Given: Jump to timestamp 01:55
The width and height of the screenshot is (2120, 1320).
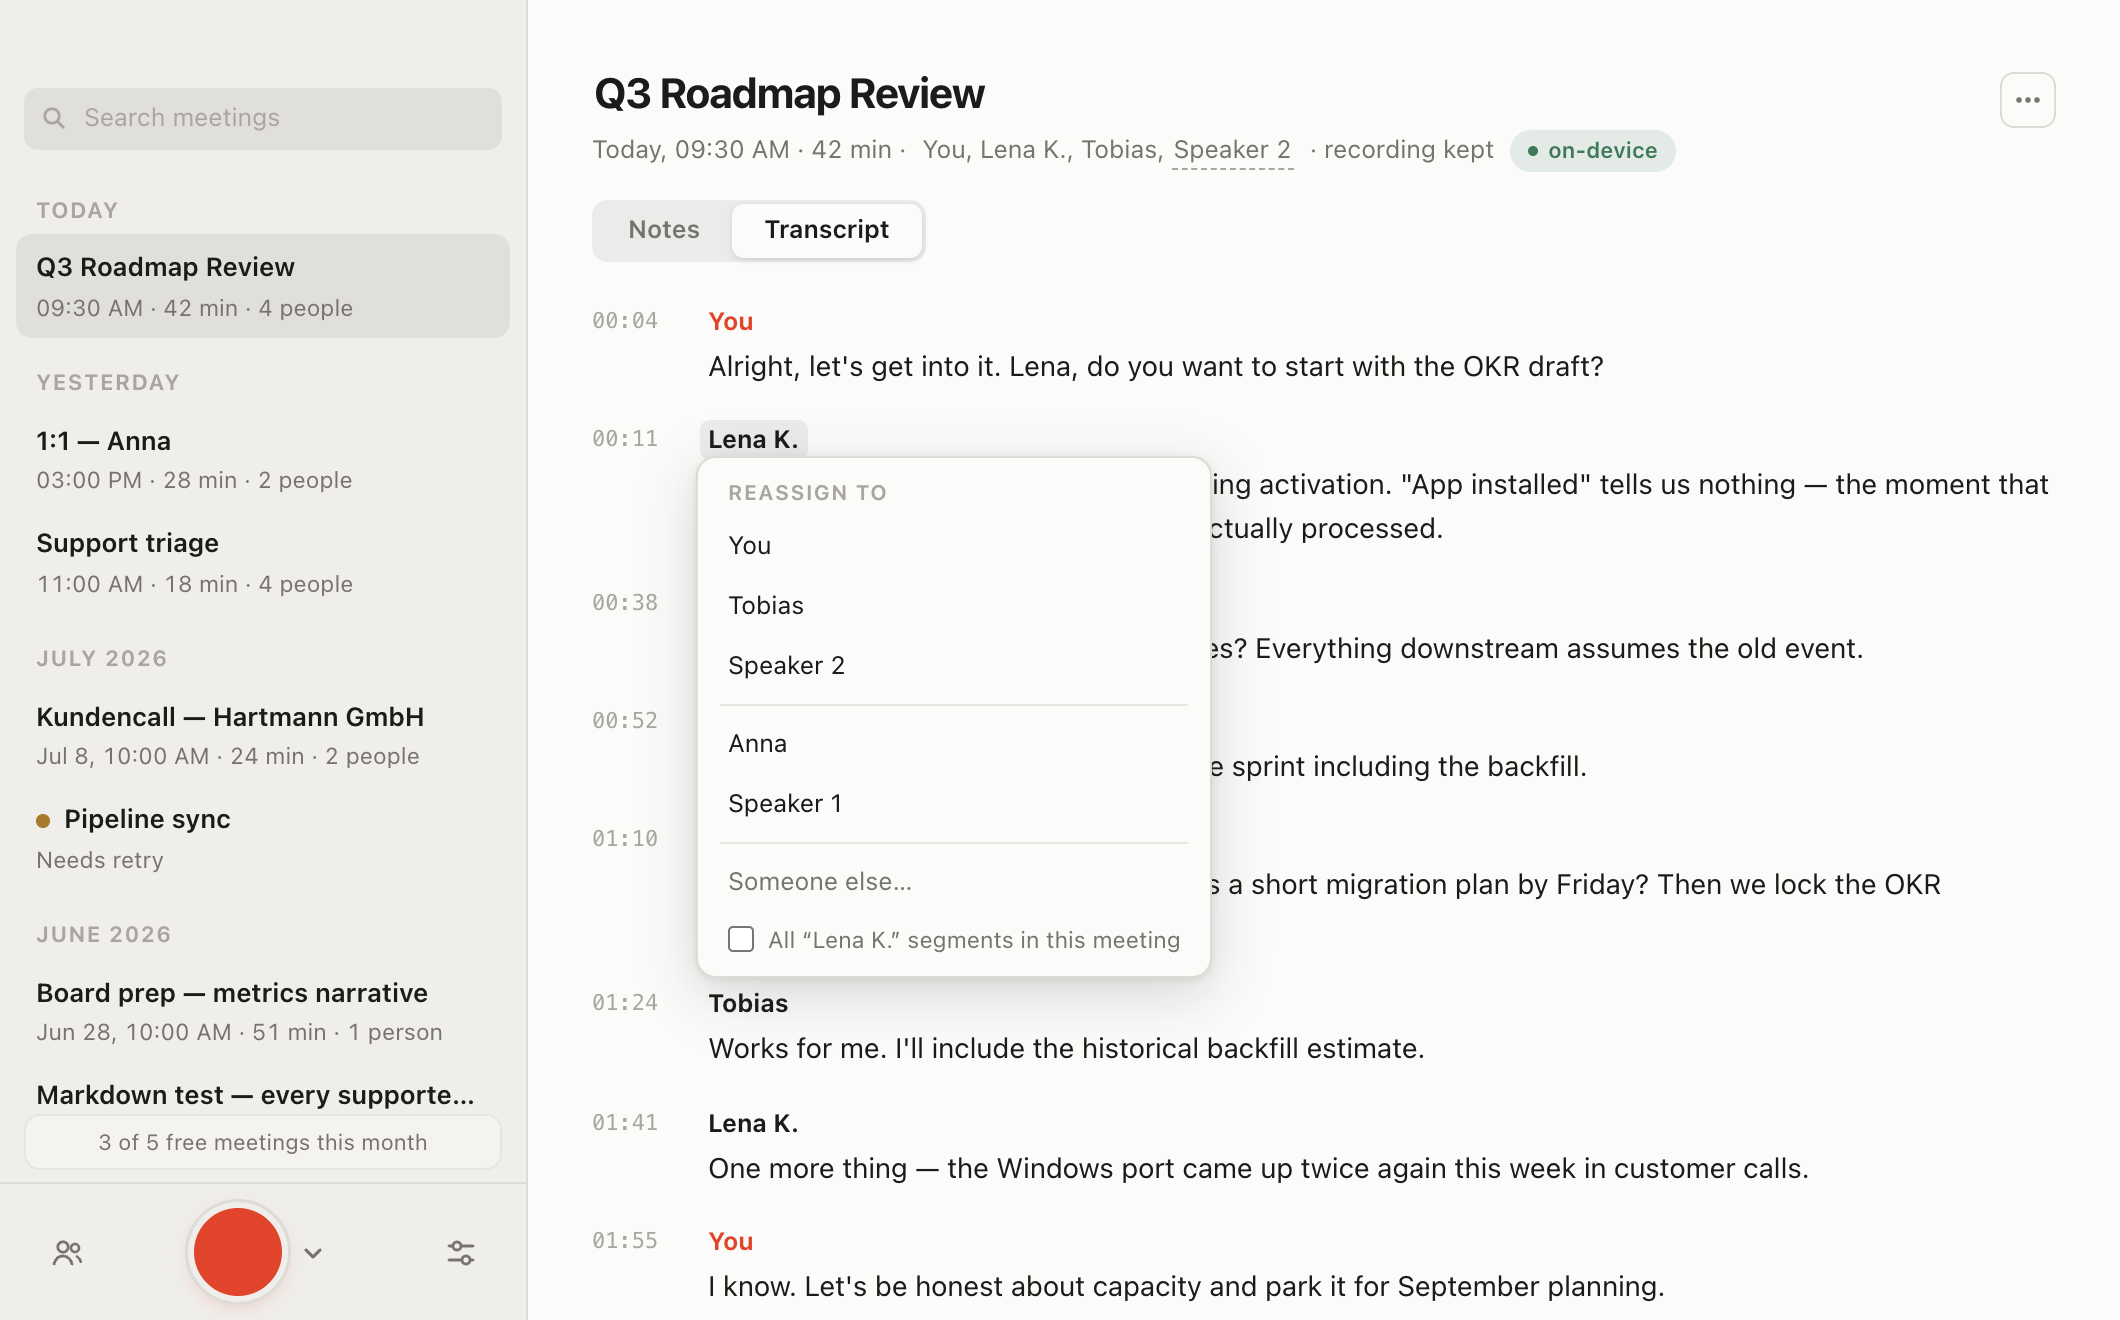Looking at the screenshot, I should tap(625, 1241).
